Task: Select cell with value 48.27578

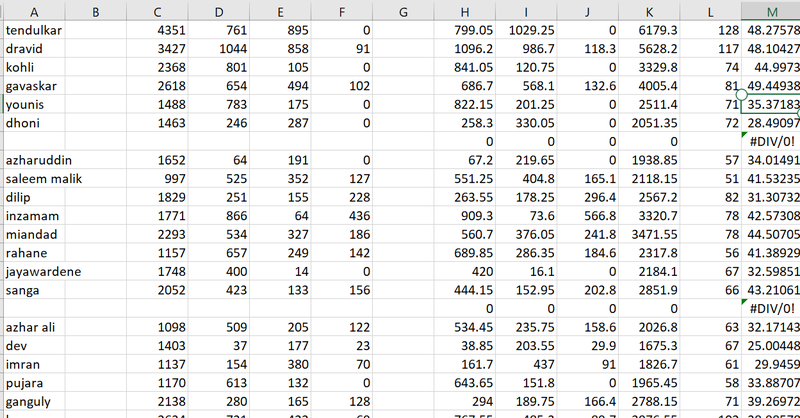Action: (771, 30)
